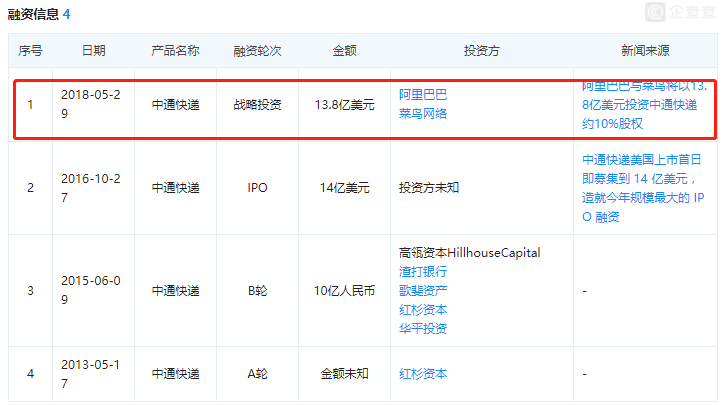Click the 企查查 watermark logo icon
The width and height of the screenshot is (725, 405).
[x=655, y=12]
